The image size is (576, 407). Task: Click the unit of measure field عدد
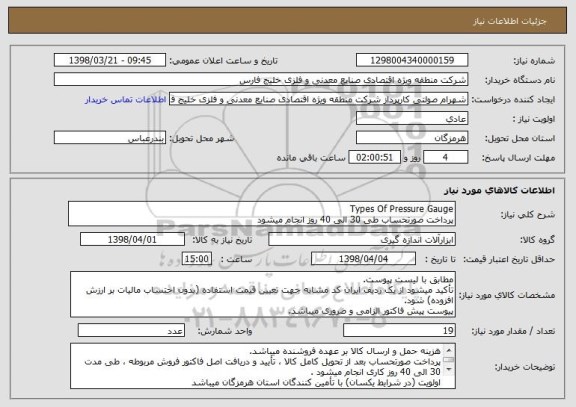131,330
